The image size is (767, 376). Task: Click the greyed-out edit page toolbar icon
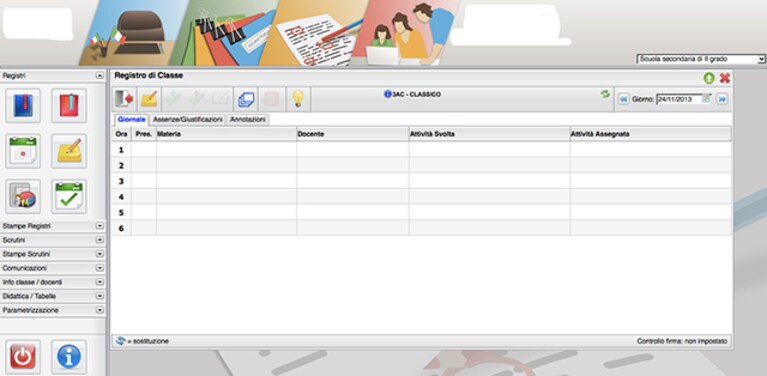(221, 99)
